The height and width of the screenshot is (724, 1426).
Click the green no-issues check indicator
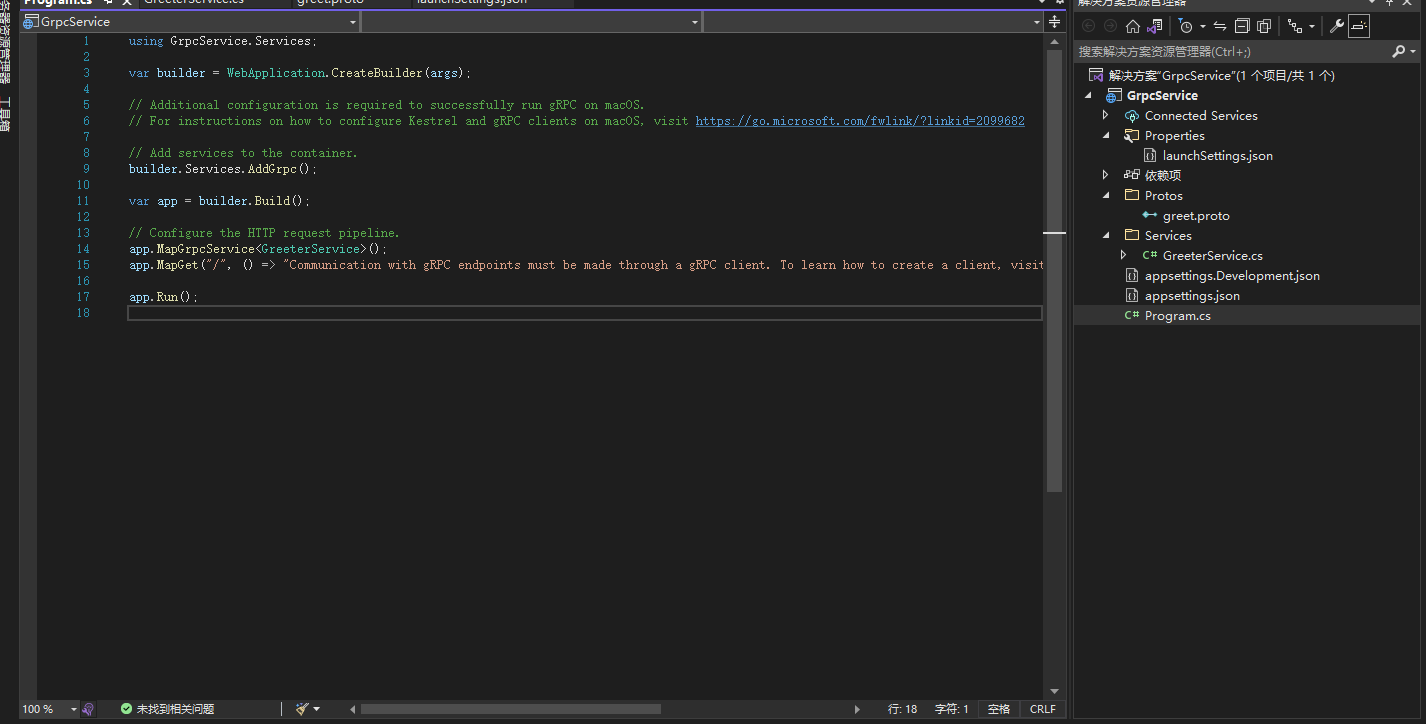click(x=126, y=709)
